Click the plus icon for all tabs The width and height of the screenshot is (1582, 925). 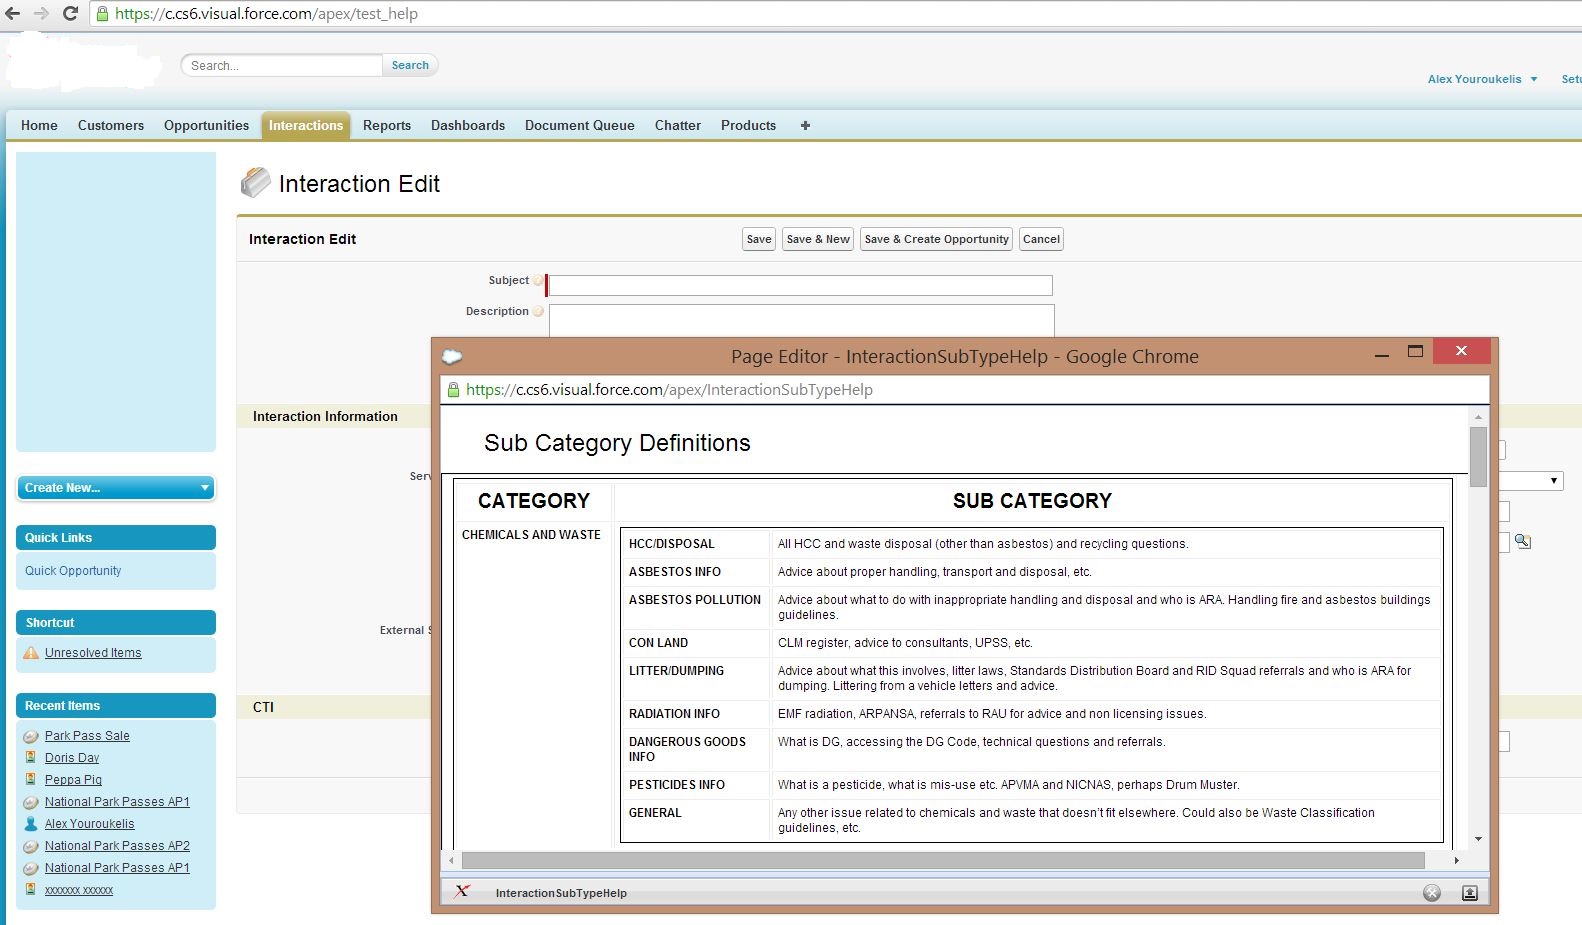click(x=805, y=126)
